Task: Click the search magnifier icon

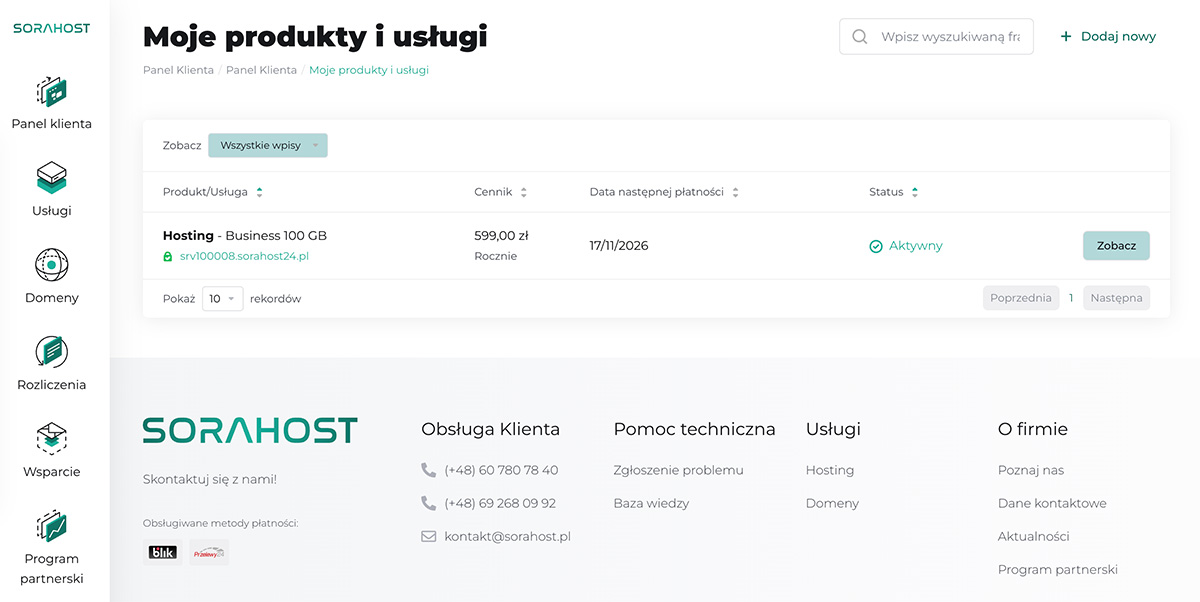Action: pyautogui.click(x=859, y=37)
